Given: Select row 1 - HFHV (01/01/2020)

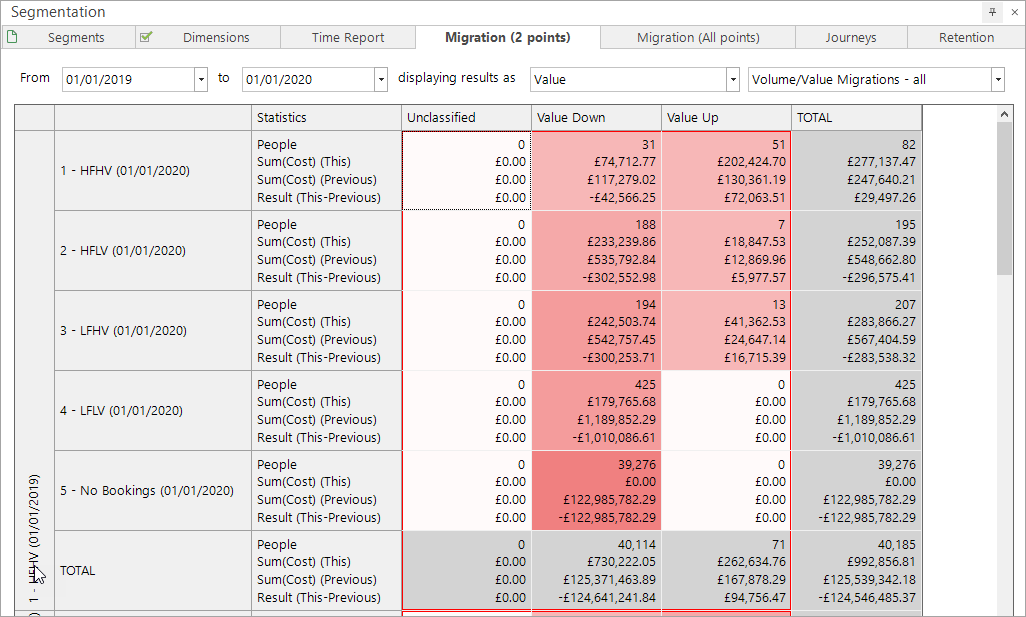Looking at the screenshot, I should (152, 171).
